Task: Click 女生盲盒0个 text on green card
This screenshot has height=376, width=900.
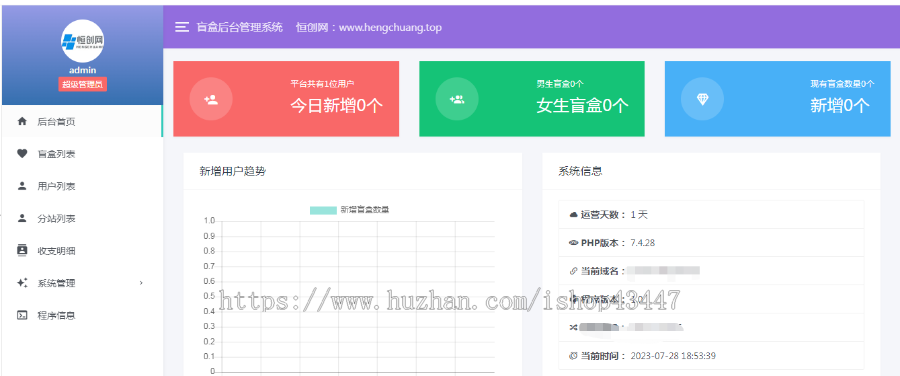Action: tap(583, 105)
